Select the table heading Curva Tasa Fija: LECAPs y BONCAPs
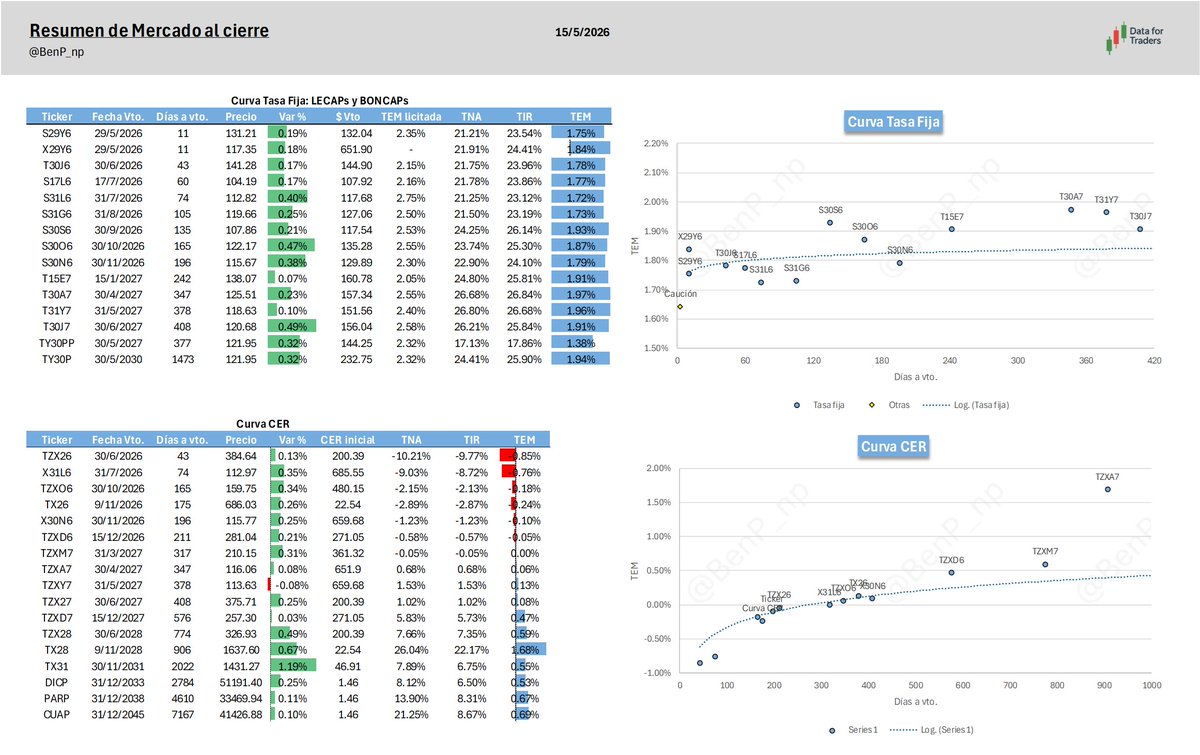The height and width of the screenshot is (755, 1200). [x=320, y=102]
